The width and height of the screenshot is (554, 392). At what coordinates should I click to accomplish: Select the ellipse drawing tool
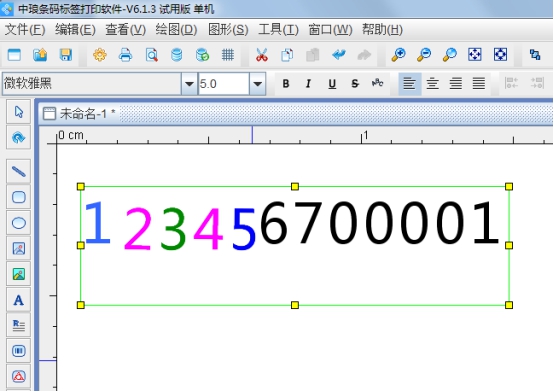(x=18, y=223)
